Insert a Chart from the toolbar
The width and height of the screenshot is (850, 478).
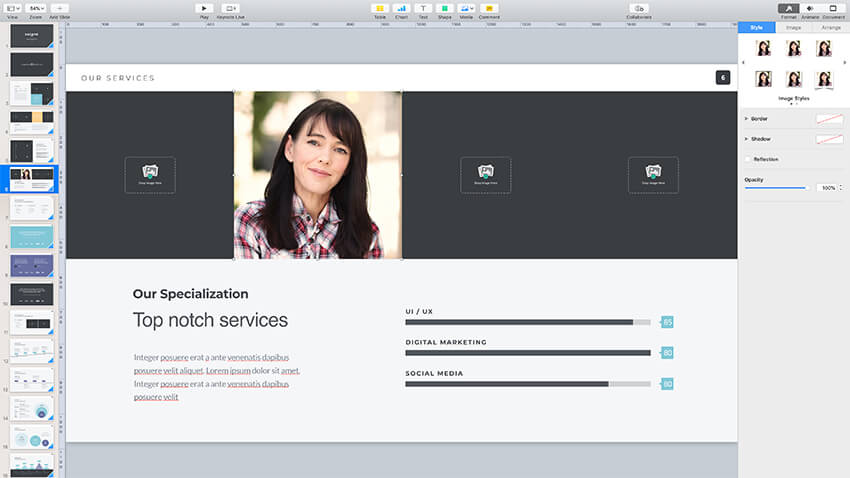pos(401,8)
